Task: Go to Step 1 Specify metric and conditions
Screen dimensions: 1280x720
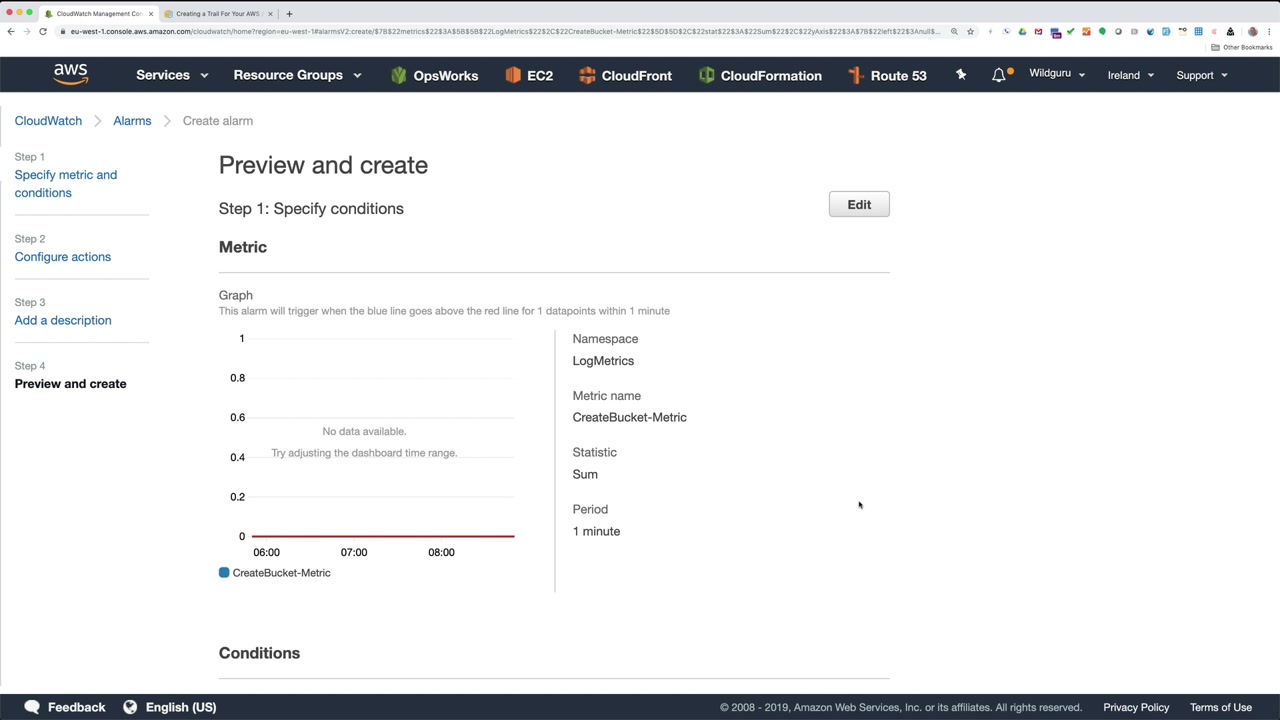Action: (x=66, y=184)
